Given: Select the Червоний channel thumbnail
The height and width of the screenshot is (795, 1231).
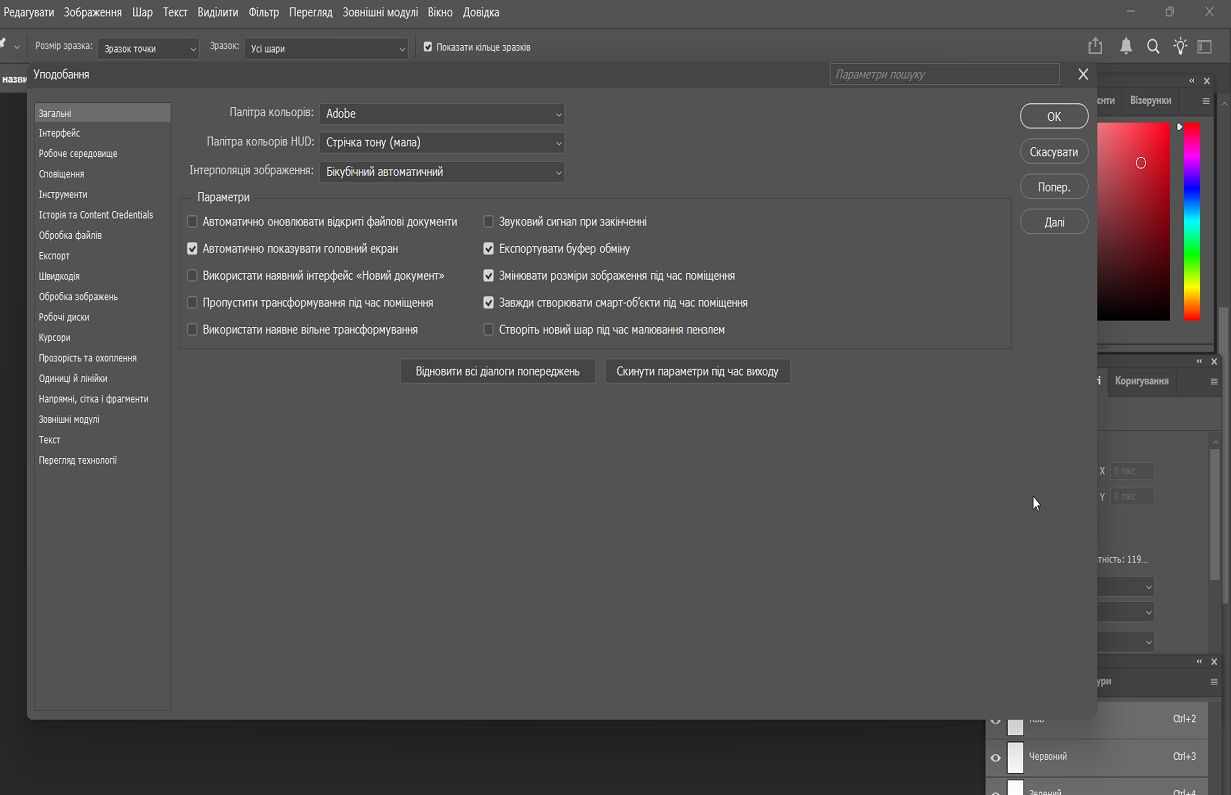Looking at the screenshot, I should click(x=1015, y=757).
